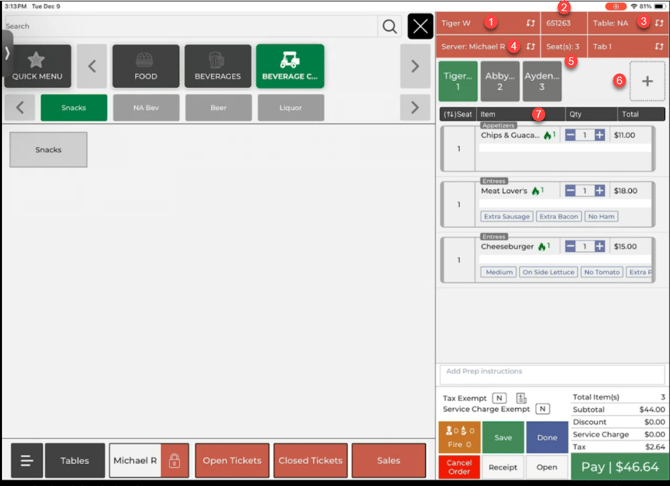Open the Quick Menu star button
This screenshot has width=670, height=486.
[x=37, y=66]
